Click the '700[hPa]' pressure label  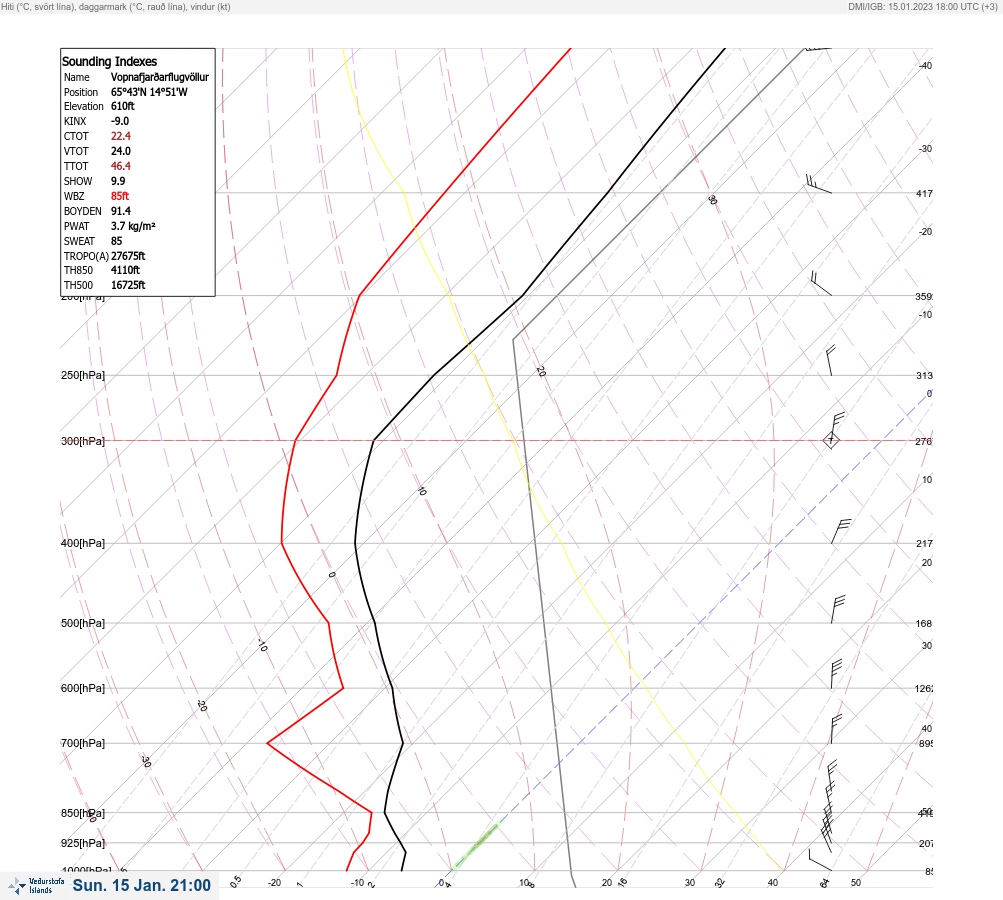[x=83, y=743]
